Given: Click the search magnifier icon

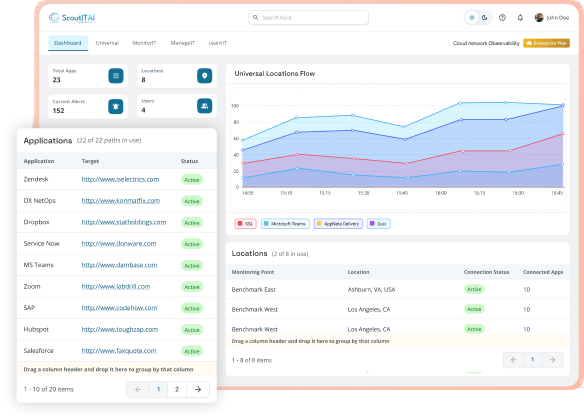Looking at the screenshot, I should (256, 18).
